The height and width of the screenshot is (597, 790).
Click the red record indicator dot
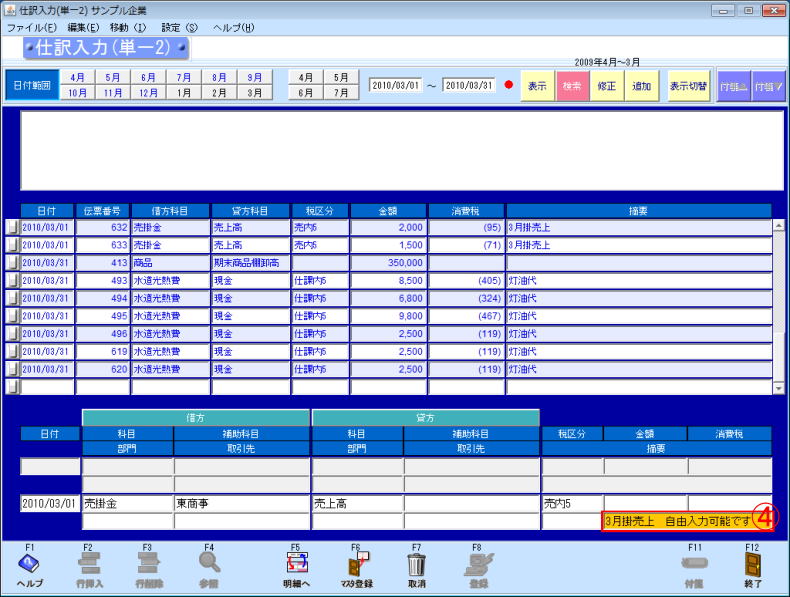click(x=508, y=85)
